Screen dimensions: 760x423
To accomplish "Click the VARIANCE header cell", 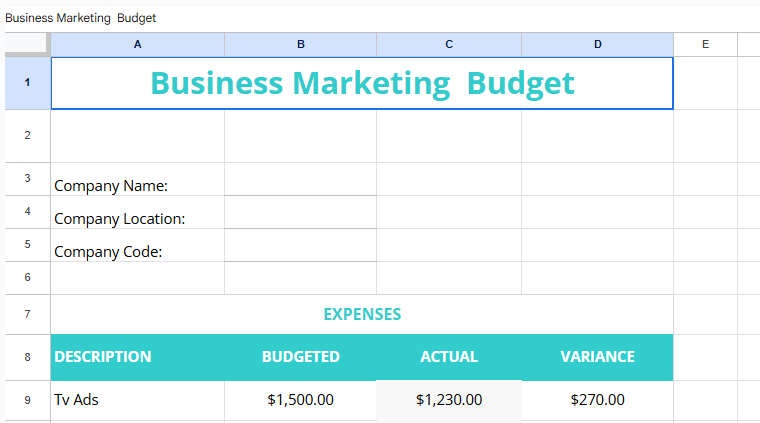I will (597, 357).
